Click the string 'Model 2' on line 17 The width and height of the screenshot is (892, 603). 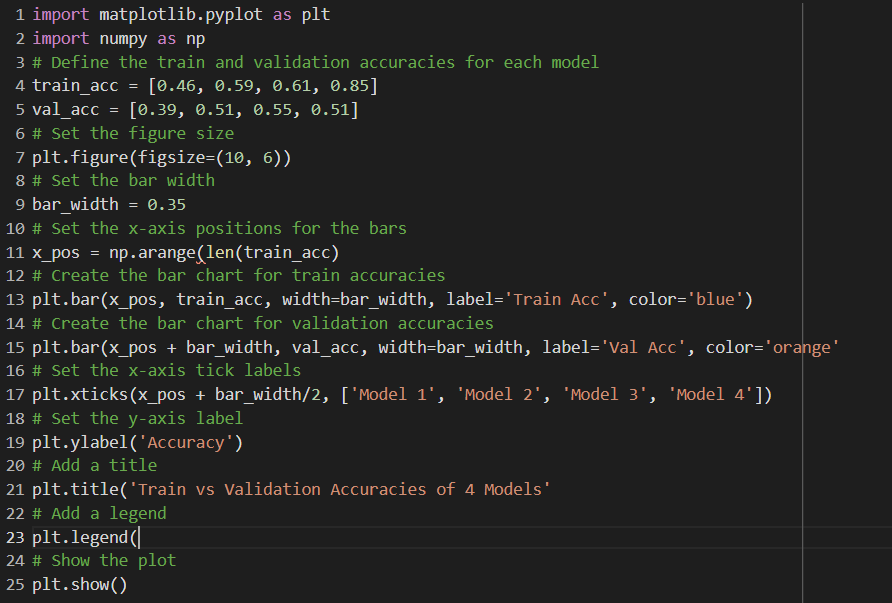pyautogui.click(x=498, y=394)
